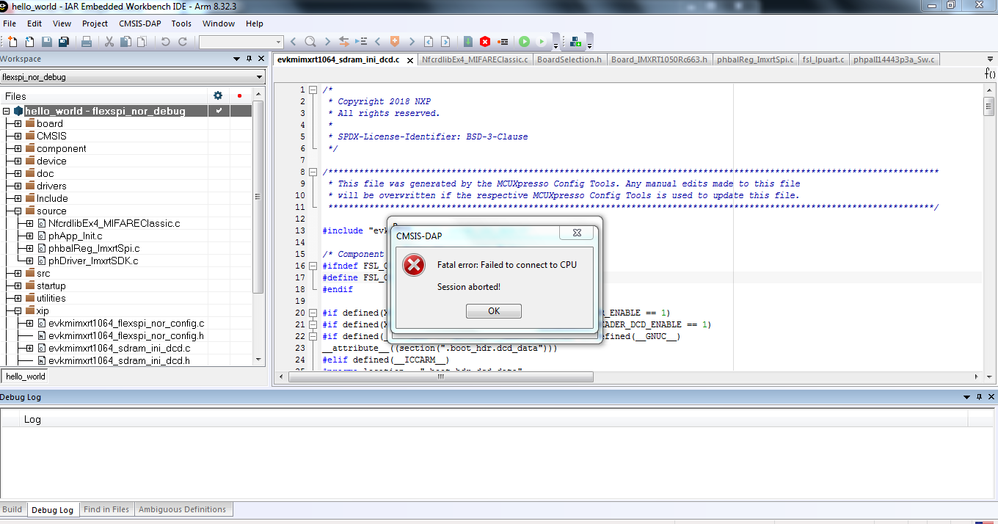Click the Download and Debug green play icon
The height and width of the screenshot is (524, 998).
click(524, 41)
